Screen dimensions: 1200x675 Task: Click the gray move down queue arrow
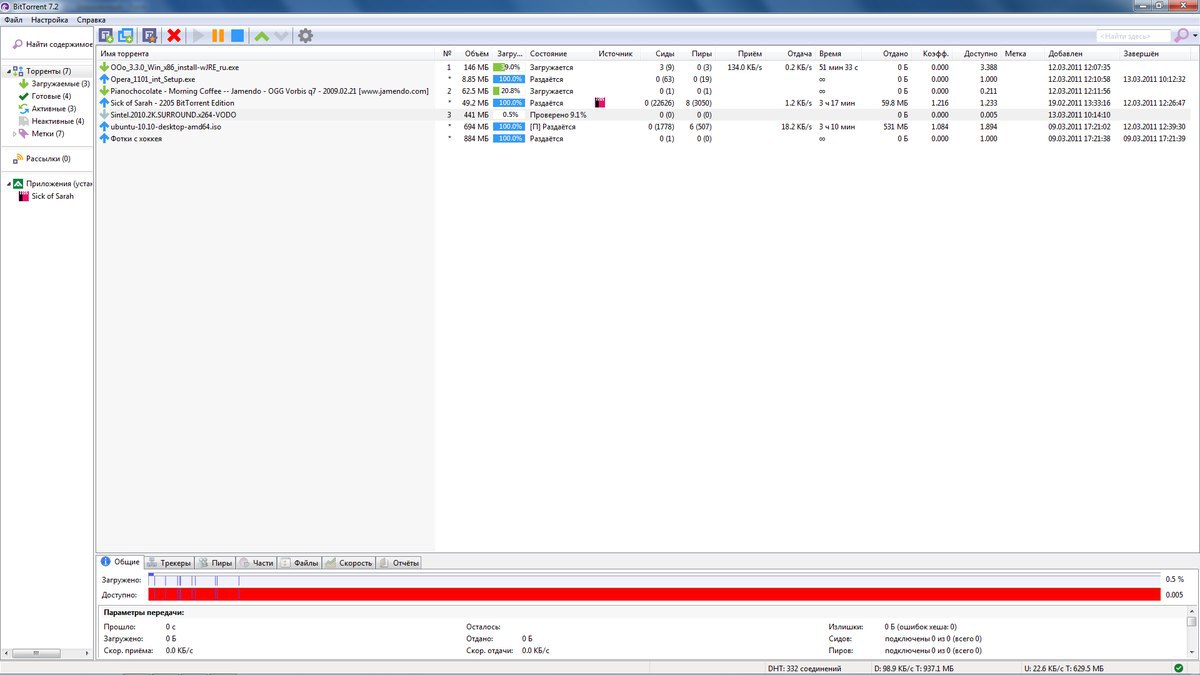(x=281, y=36)
